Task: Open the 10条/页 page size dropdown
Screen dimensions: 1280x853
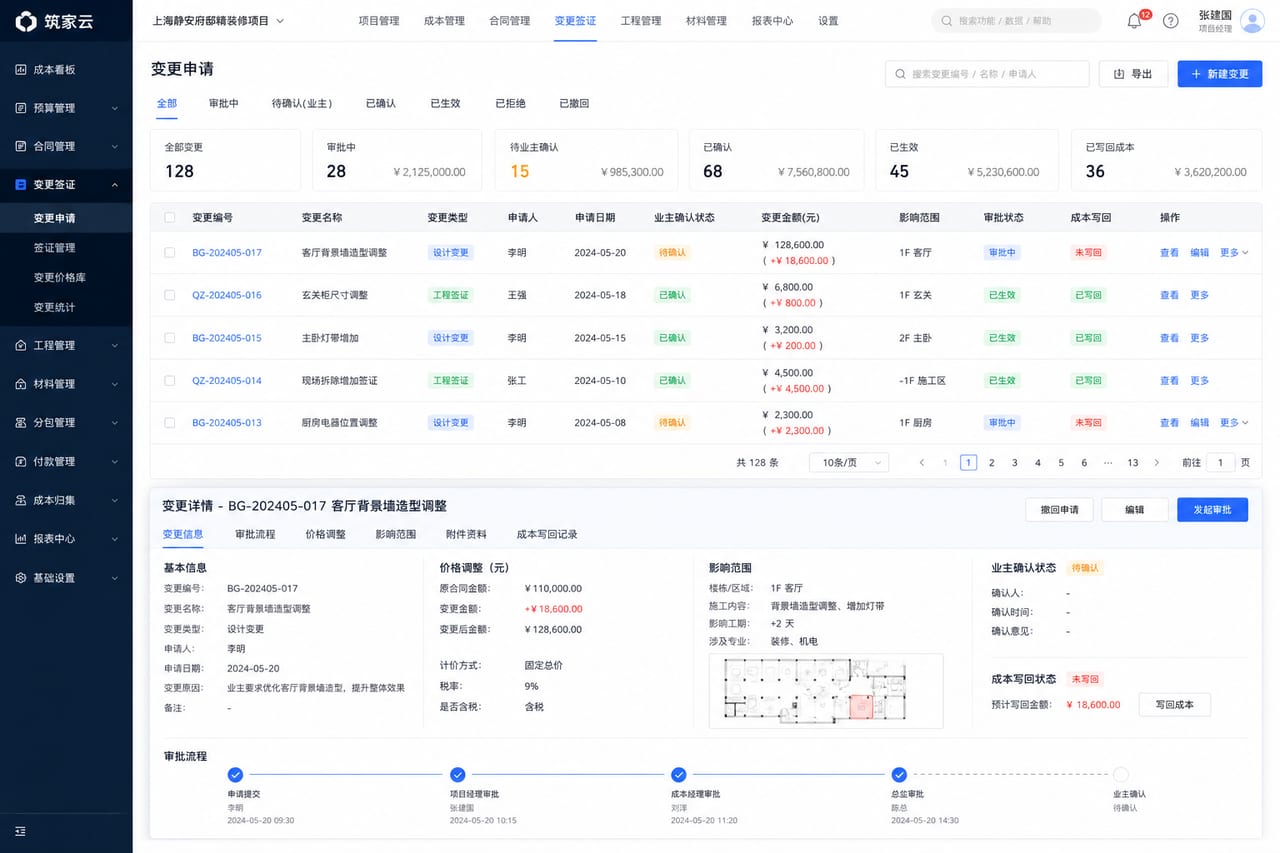Action: tap(849, 463)
